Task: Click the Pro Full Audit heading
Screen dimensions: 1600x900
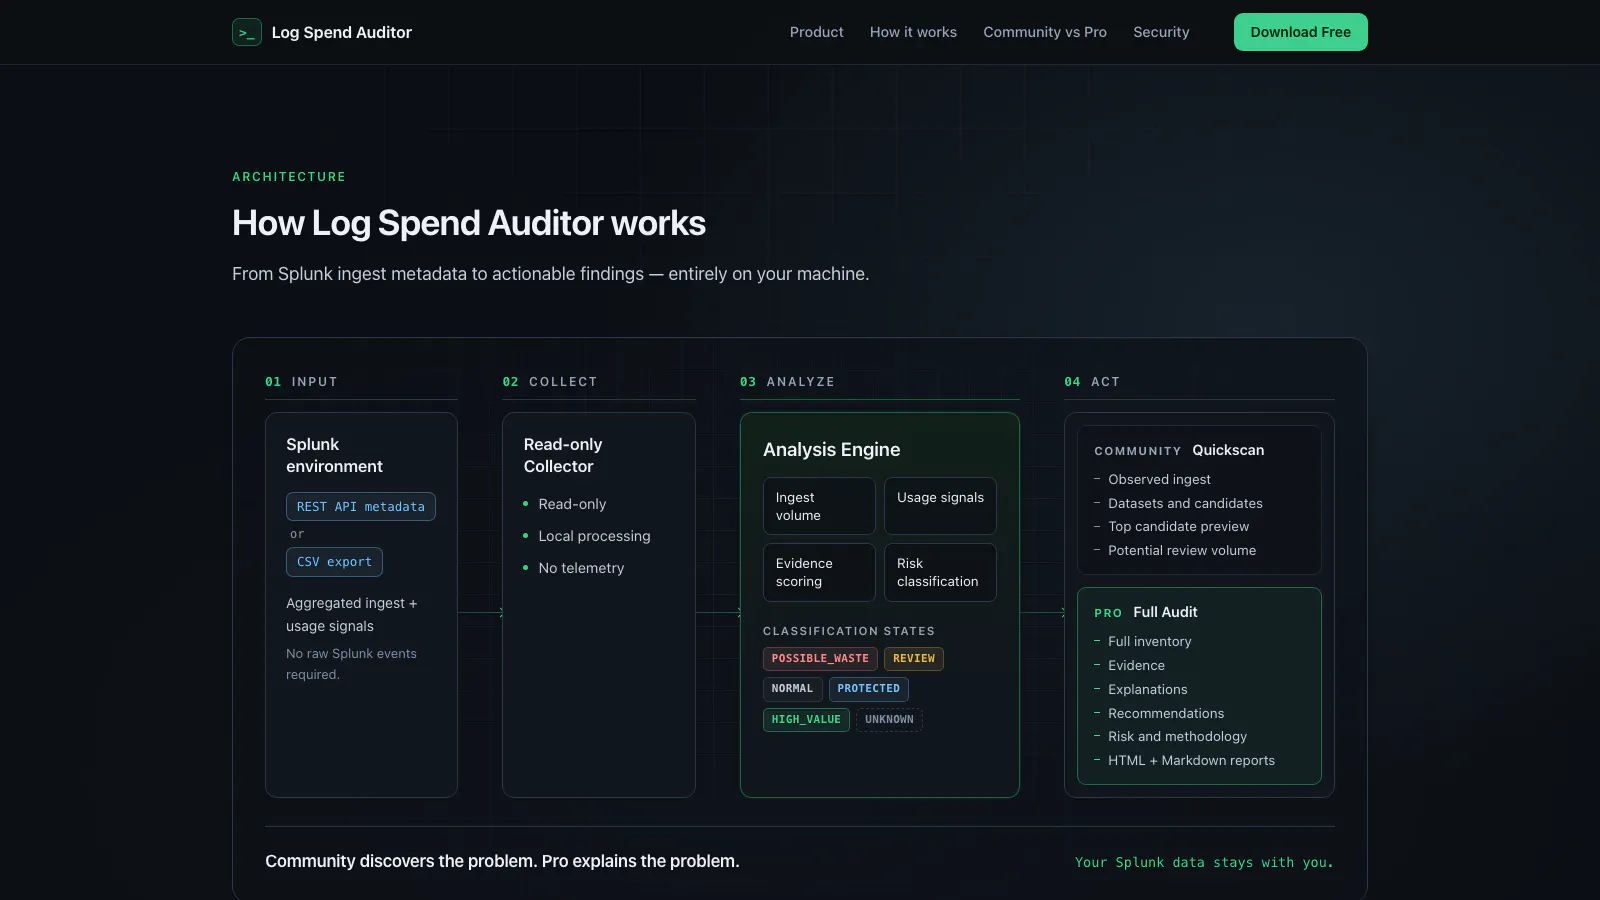Action: [x=1146, y=612]
